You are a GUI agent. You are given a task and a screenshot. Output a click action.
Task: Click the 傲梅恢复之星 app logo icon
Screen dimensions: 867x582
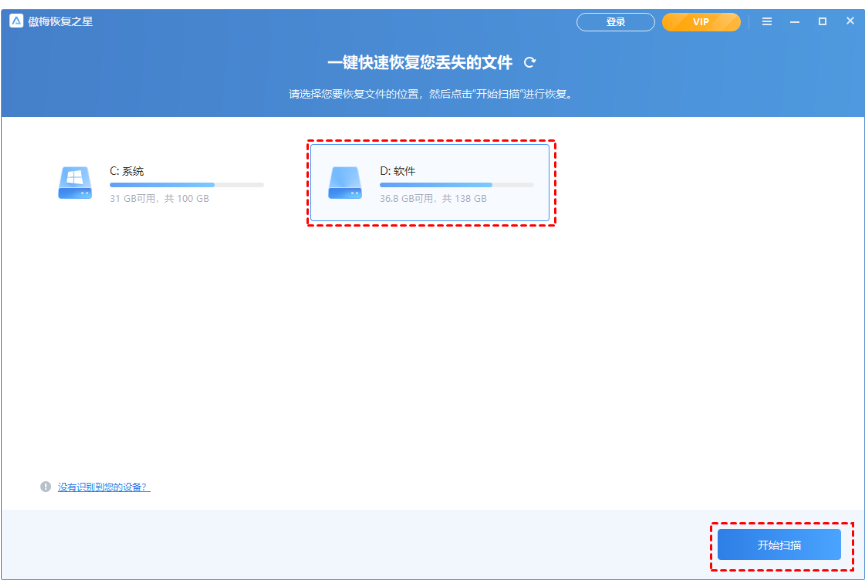click(17, 21)
